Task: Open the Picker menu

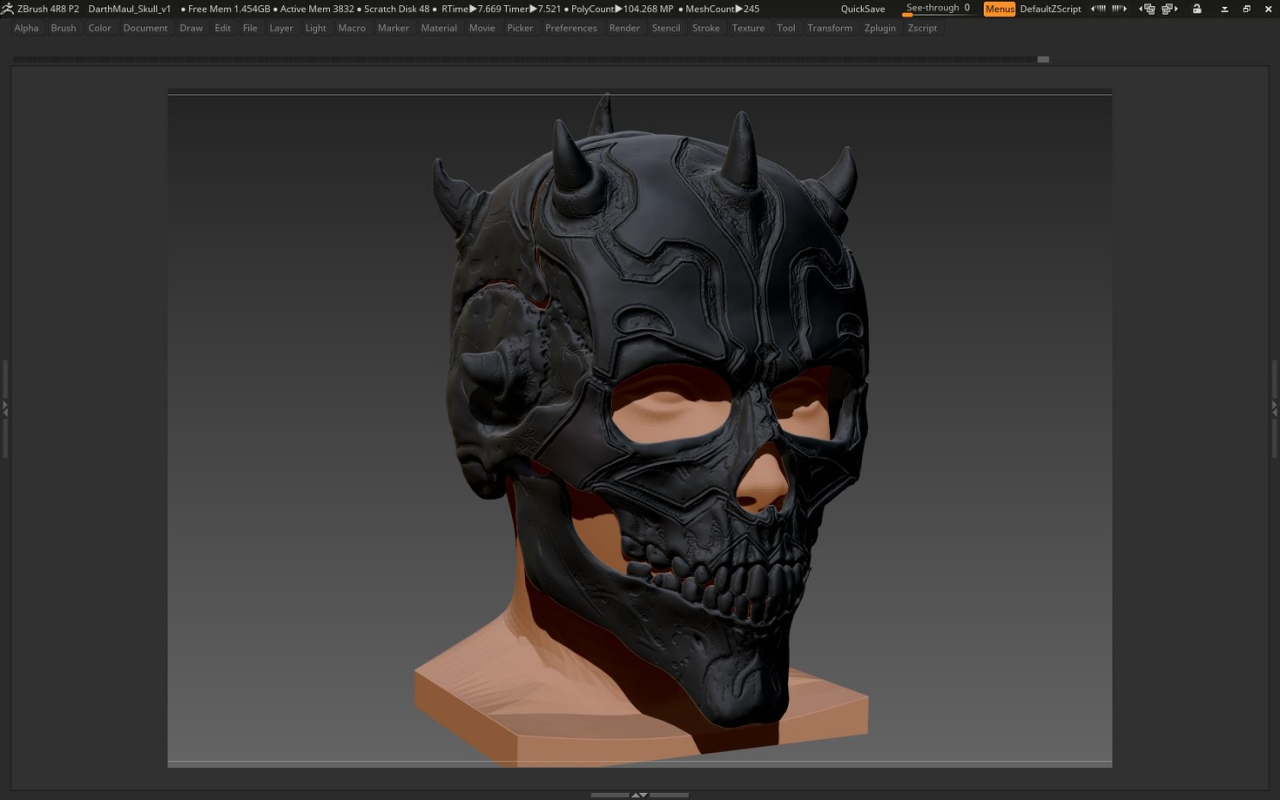Action: 520,28
